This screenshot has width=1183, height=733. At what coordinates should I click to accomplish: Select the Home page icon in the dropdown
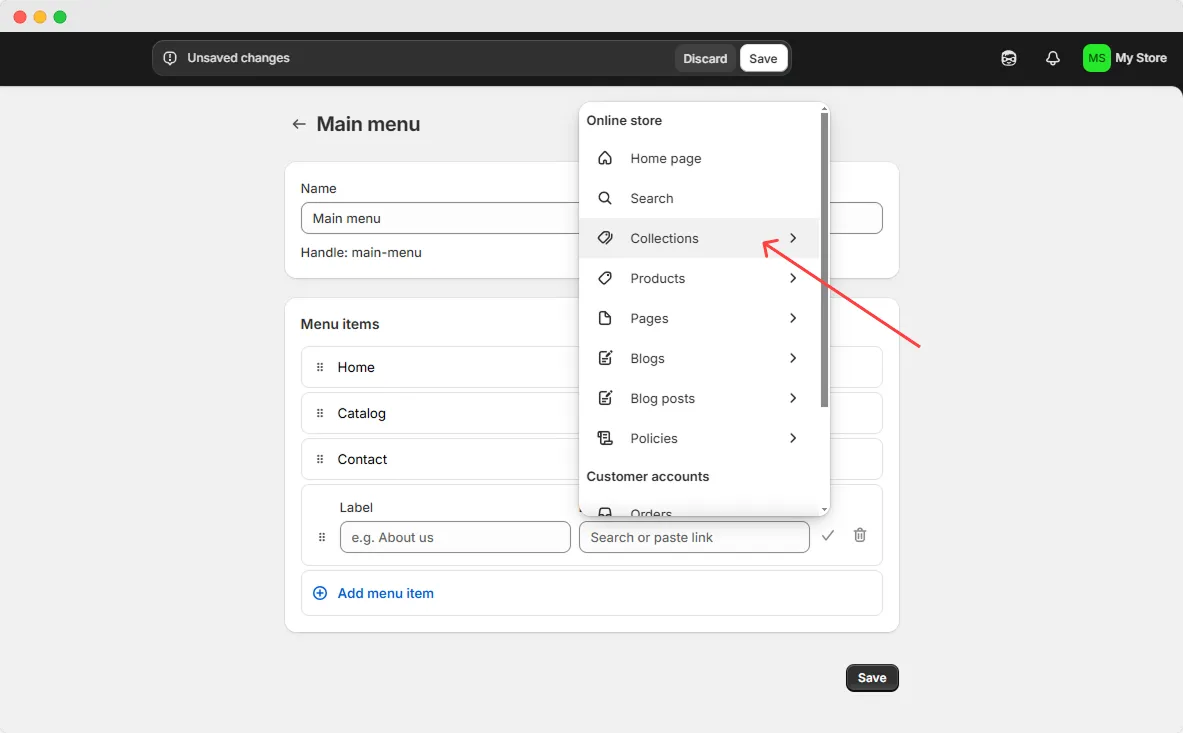point(605,158)
